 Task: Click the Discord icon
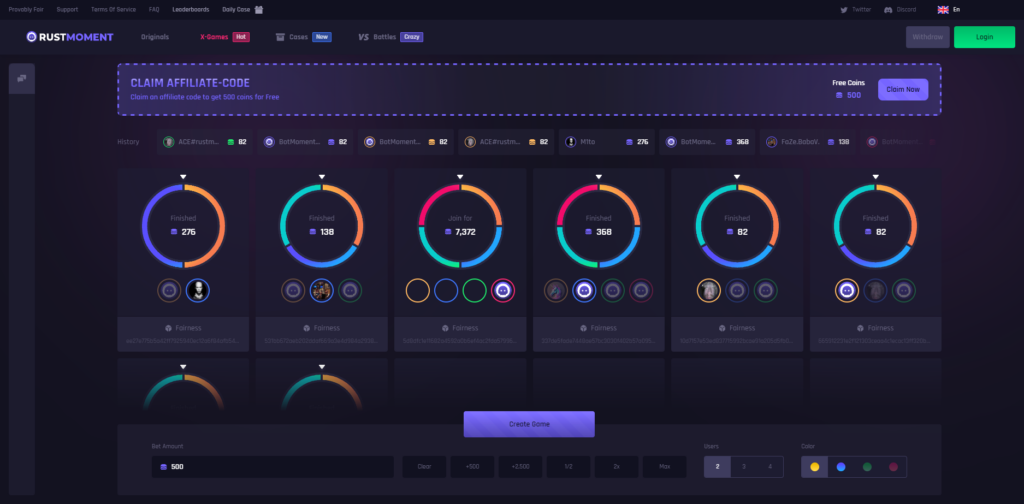888,10
